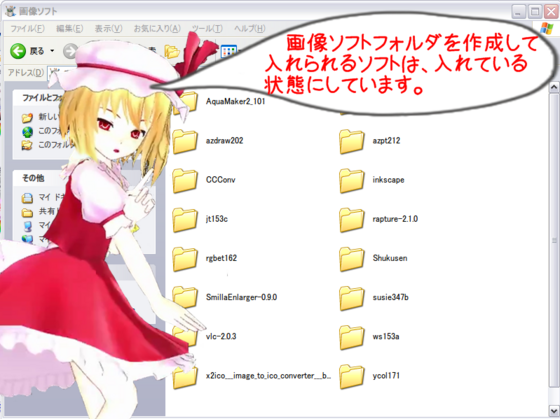Click the その他 panel header

(33, 178)
